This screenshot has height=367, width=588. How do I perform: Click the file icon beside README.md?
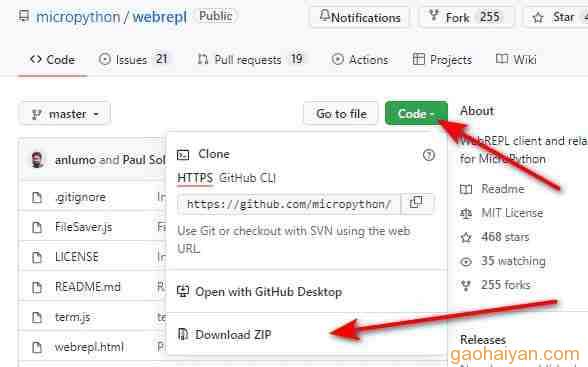click(x=37, y=288)
